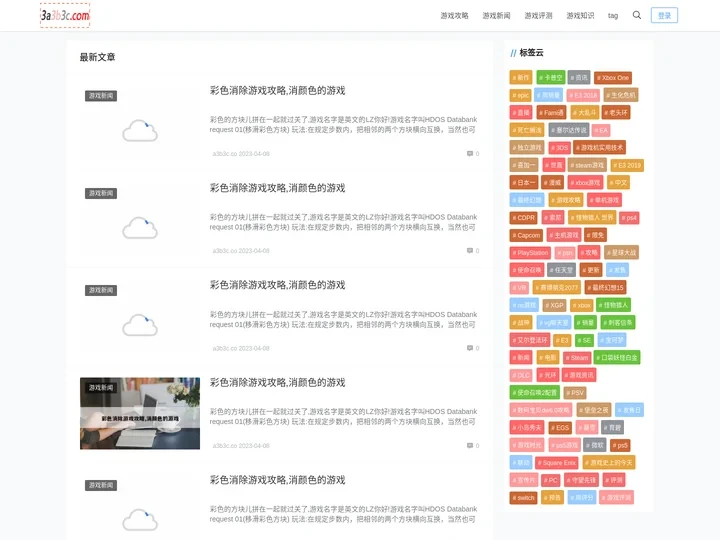The width and height of the screenshot is (720, 540).
Task: Click 游戏新闻 badge on the photo thumbnail
Action: 101,388
